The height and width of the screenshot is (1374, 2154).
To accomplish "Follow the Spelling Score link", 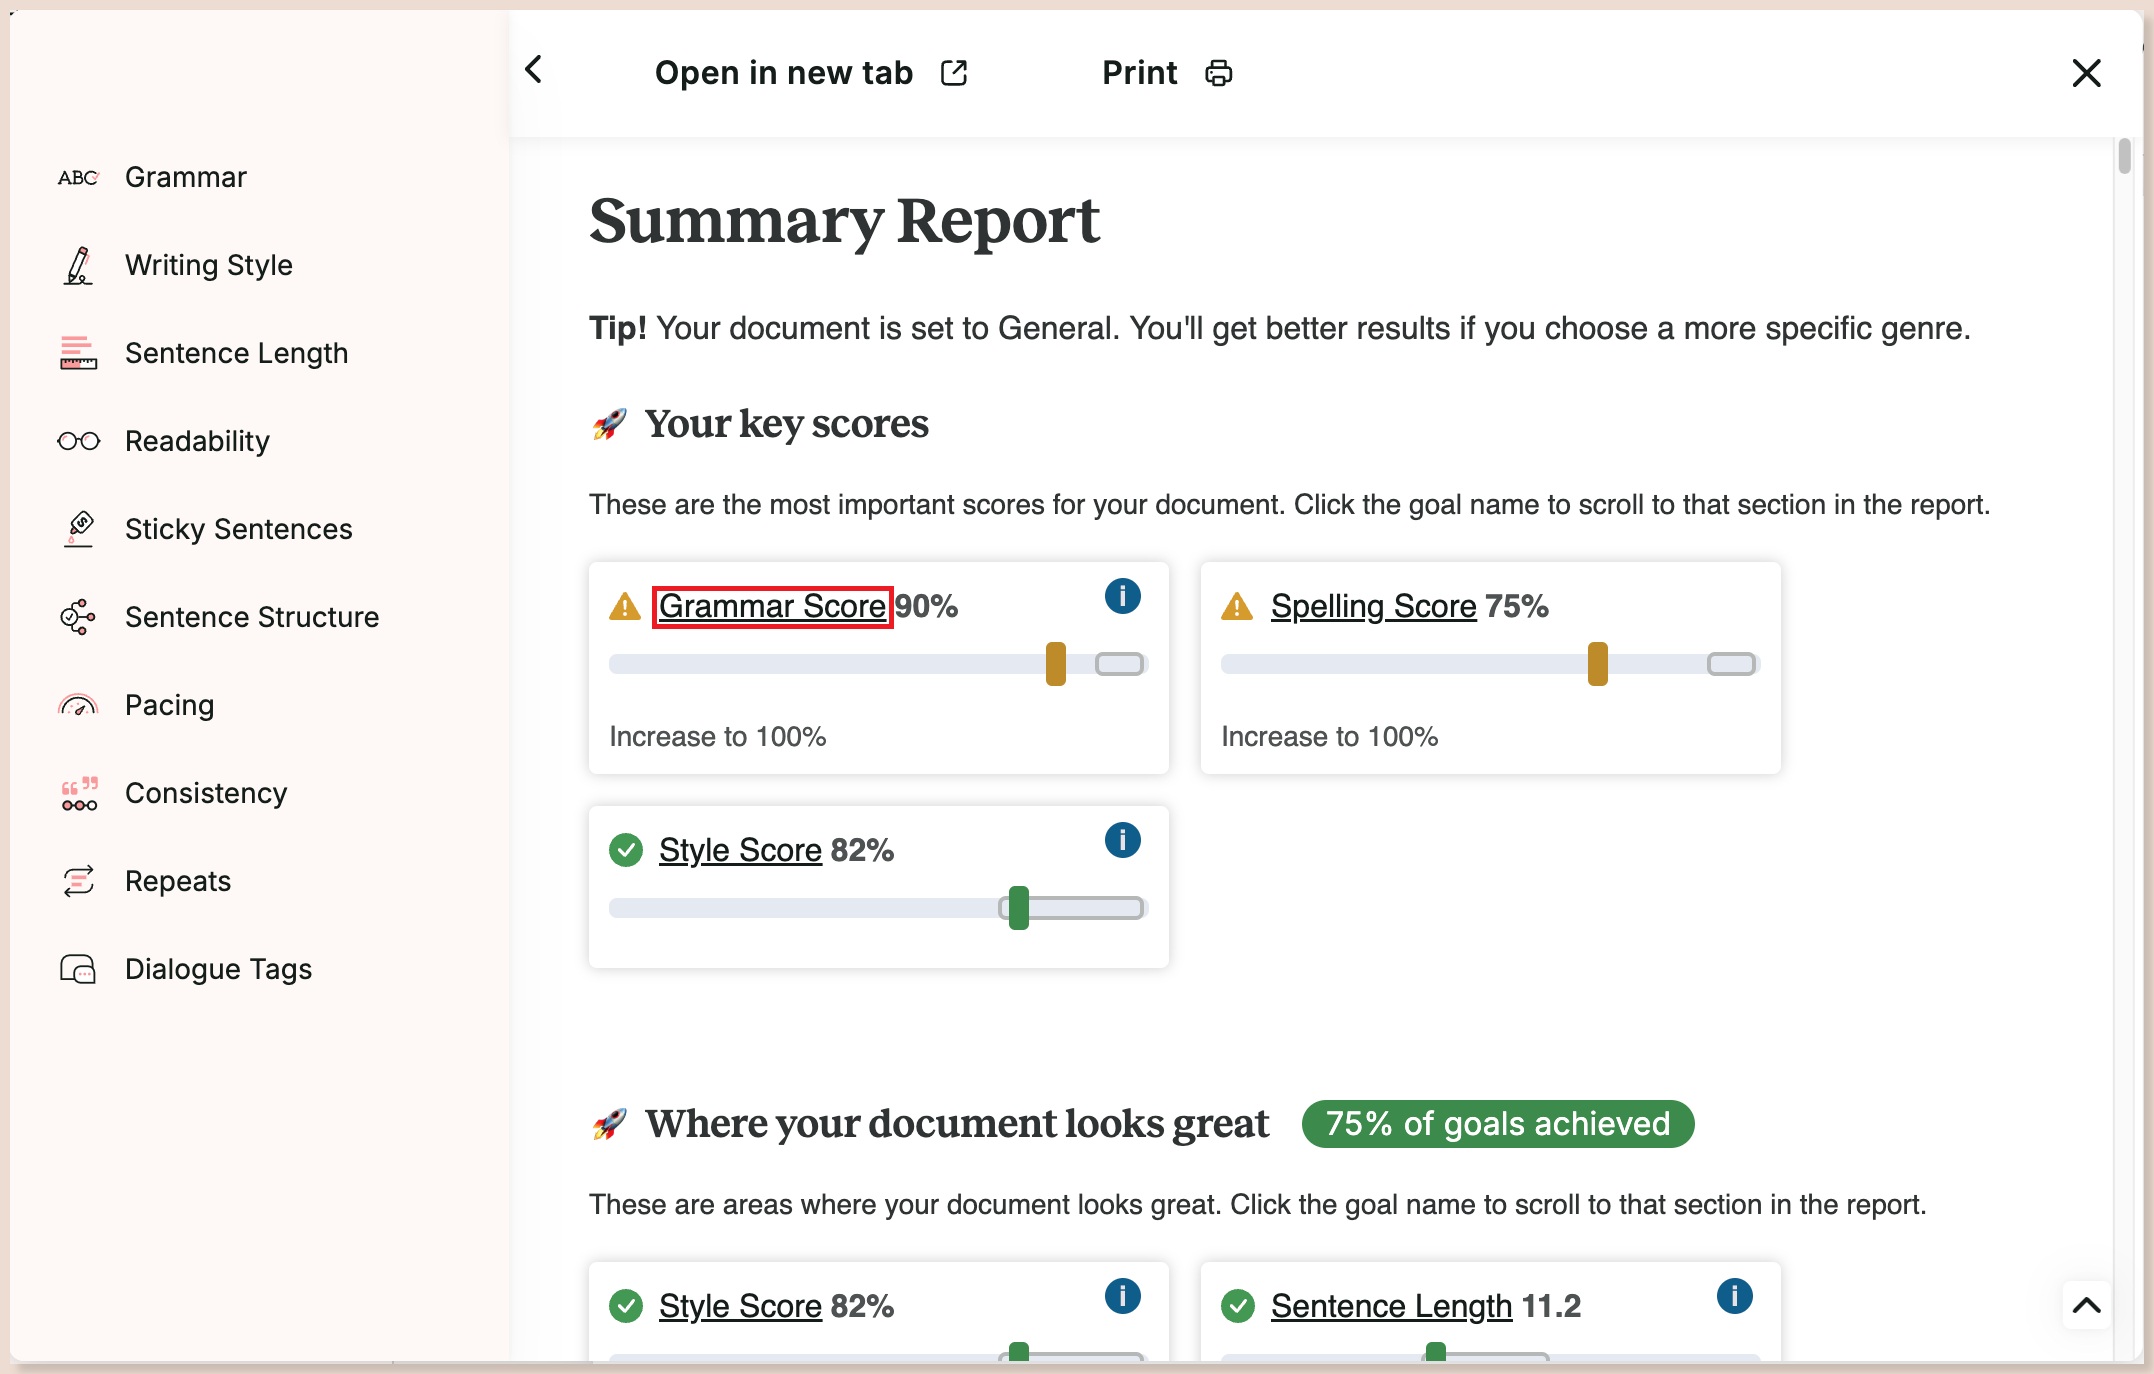I will point(1373,606).
